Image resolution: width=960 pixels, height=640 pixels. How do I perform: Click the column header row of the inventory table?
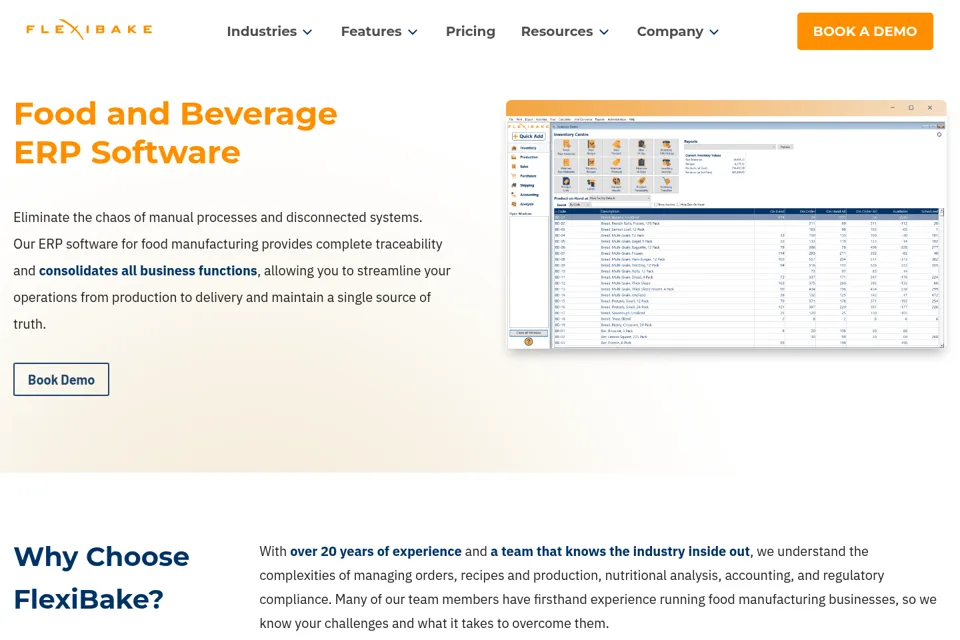[x=746, y=211]
